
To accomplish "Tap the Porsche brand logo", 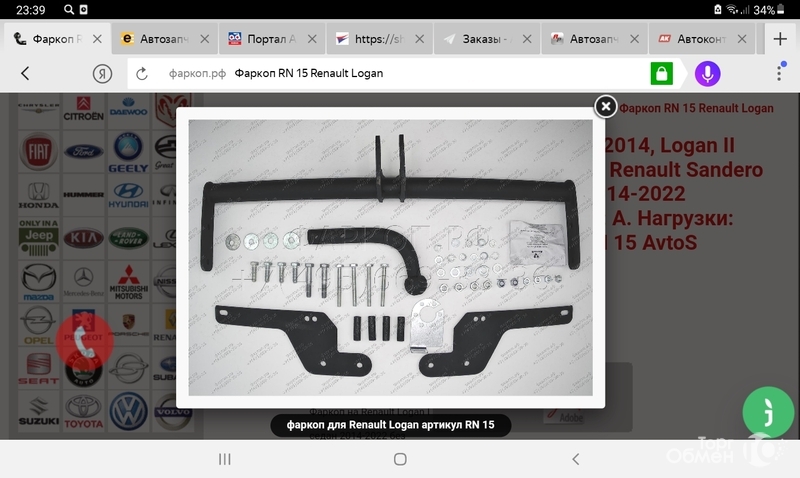I will pyautogui.click(x=128, y=325).
